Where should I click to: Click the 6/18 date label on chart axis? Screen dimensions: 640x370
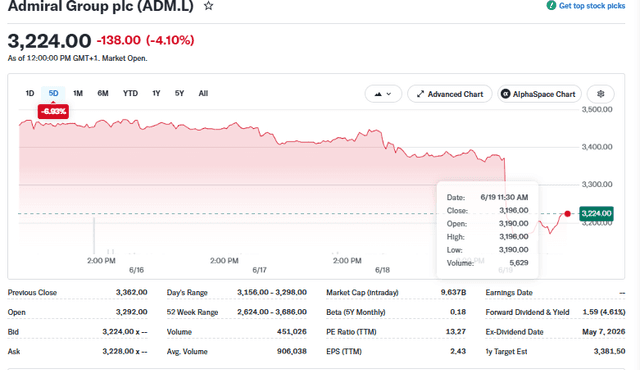tap(382, 270)
